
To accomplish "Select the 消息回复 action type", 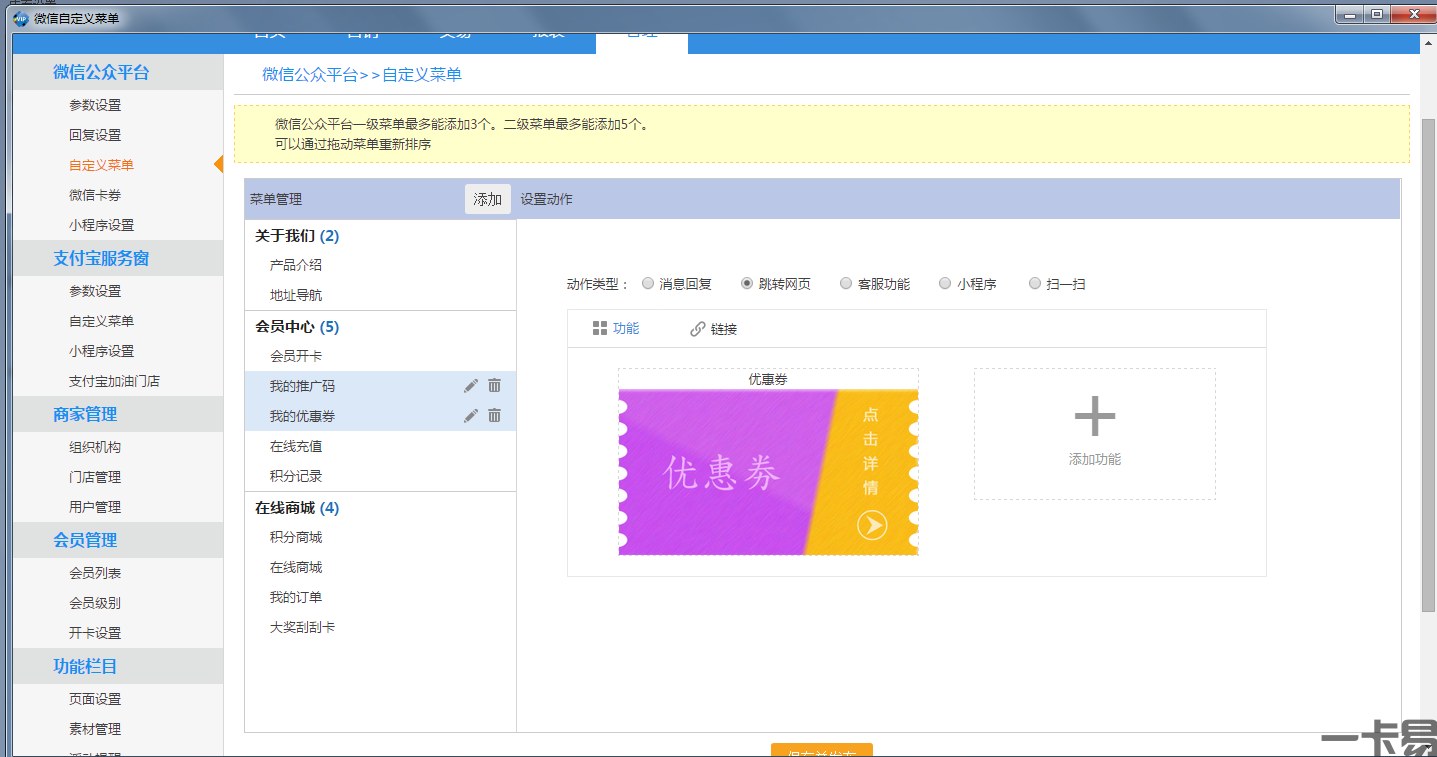I will (648, 284).
